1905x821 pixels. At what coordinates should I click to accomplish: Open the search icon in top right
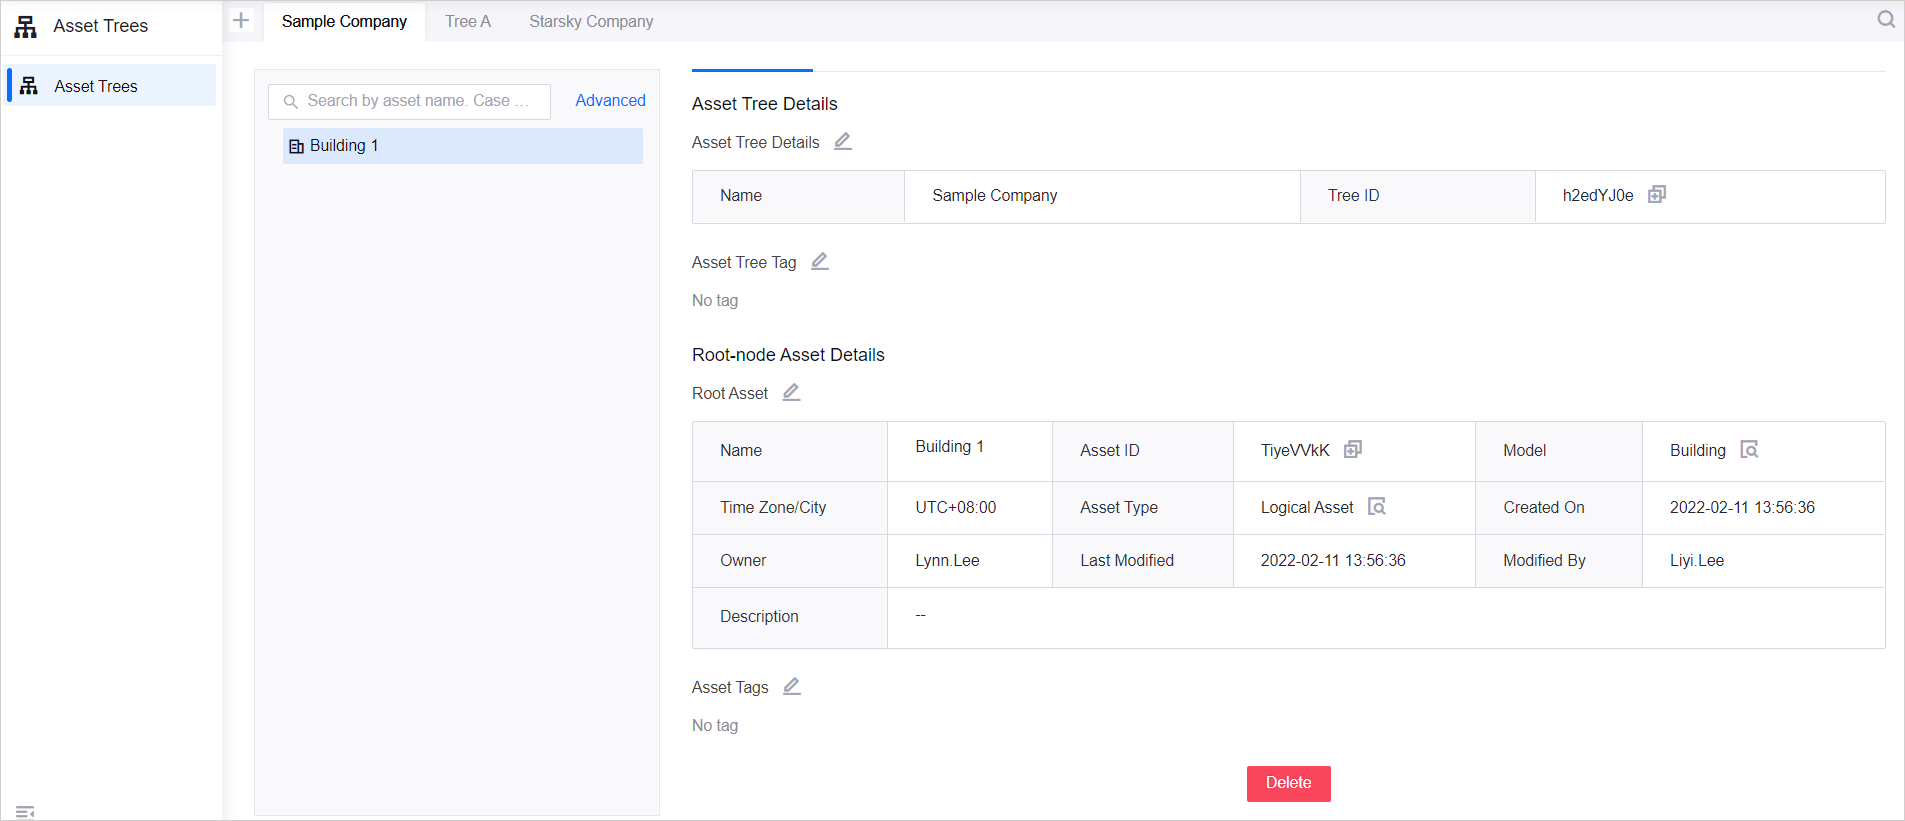click(1886, 19)
